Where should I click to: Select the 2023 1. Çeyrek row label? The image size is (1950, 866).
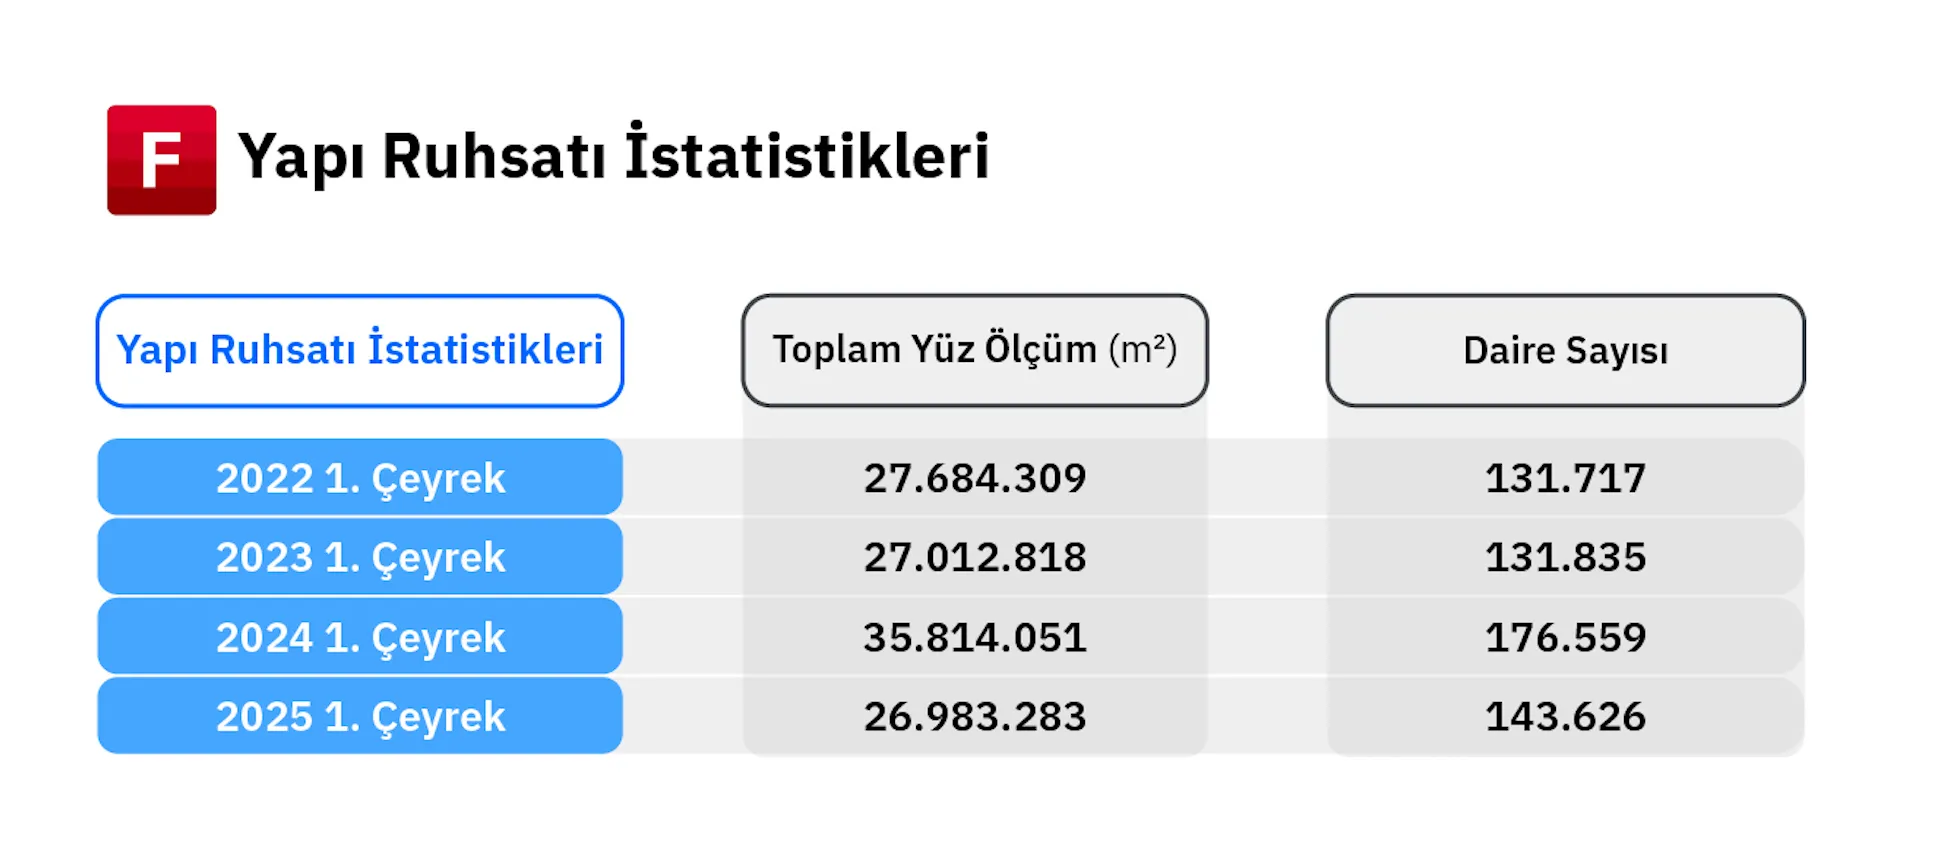tap(360, 557)
